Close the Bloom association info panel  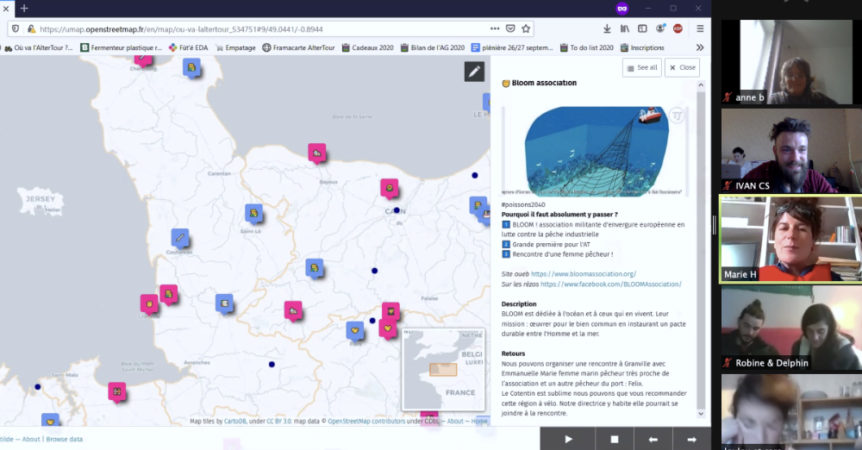pos(682,68)
